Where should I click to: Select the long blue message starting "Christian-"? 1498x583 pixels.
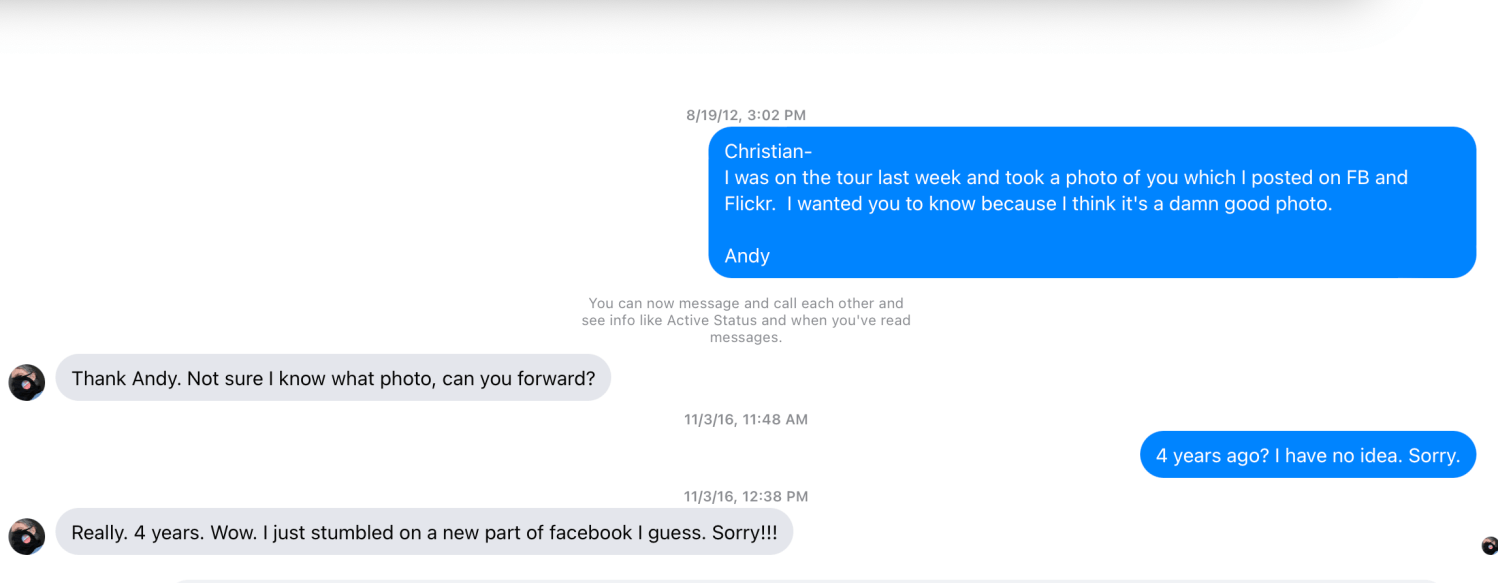1091,202
